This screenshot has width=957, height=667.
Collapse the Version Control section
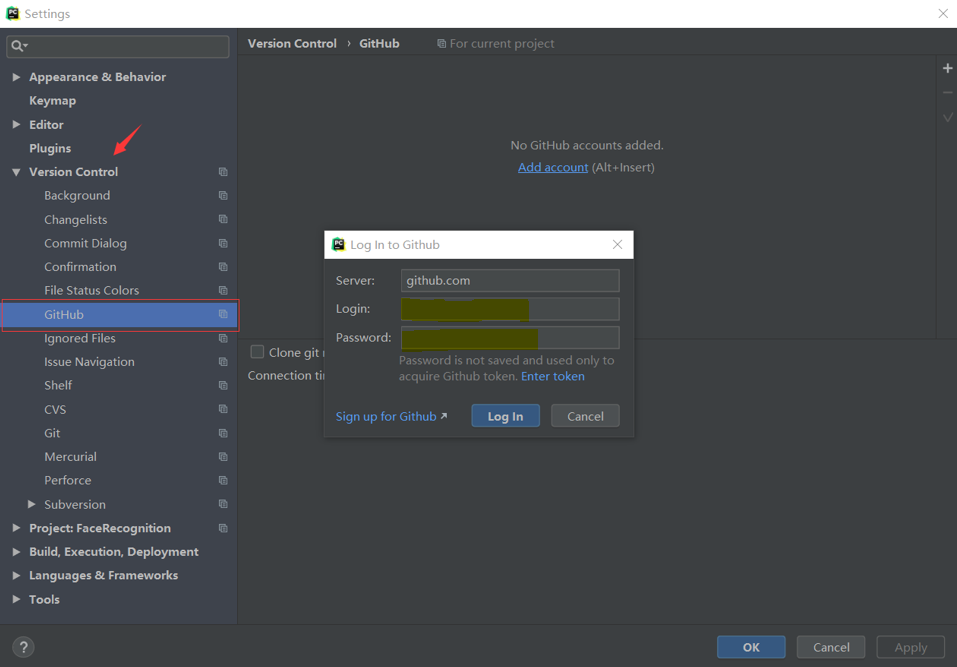point(16,172)
